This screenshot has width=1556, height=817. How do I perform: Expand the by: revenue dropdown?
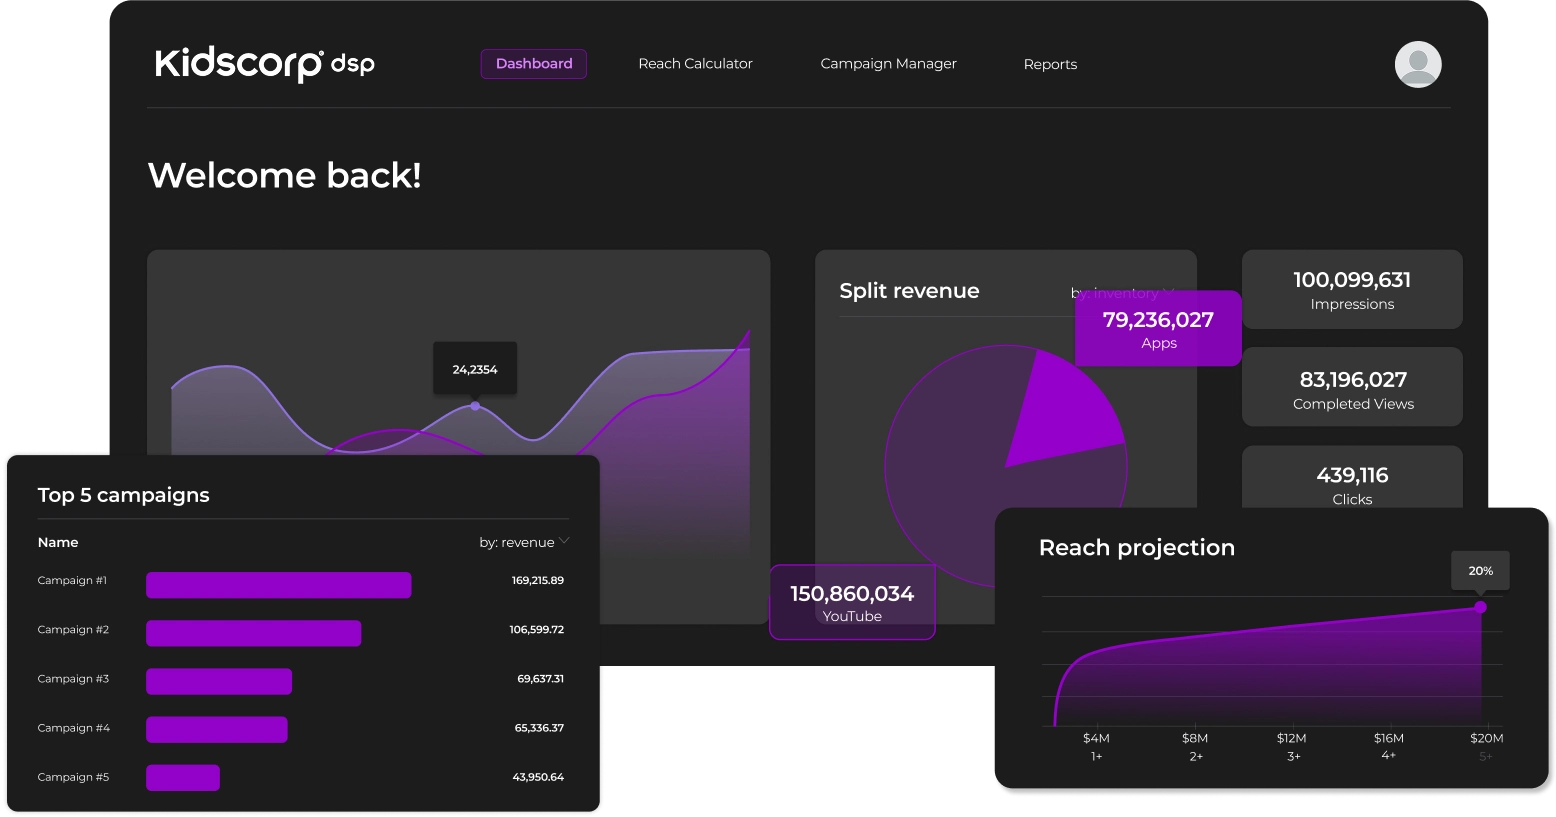524,542
